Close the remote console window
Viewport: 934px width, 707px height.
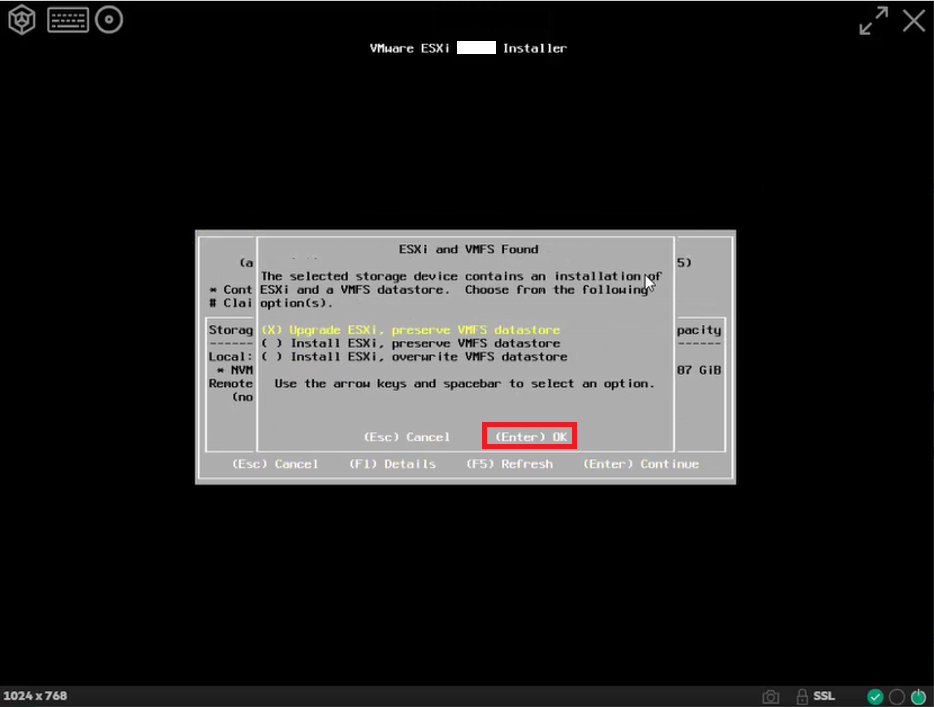point(913,19)
